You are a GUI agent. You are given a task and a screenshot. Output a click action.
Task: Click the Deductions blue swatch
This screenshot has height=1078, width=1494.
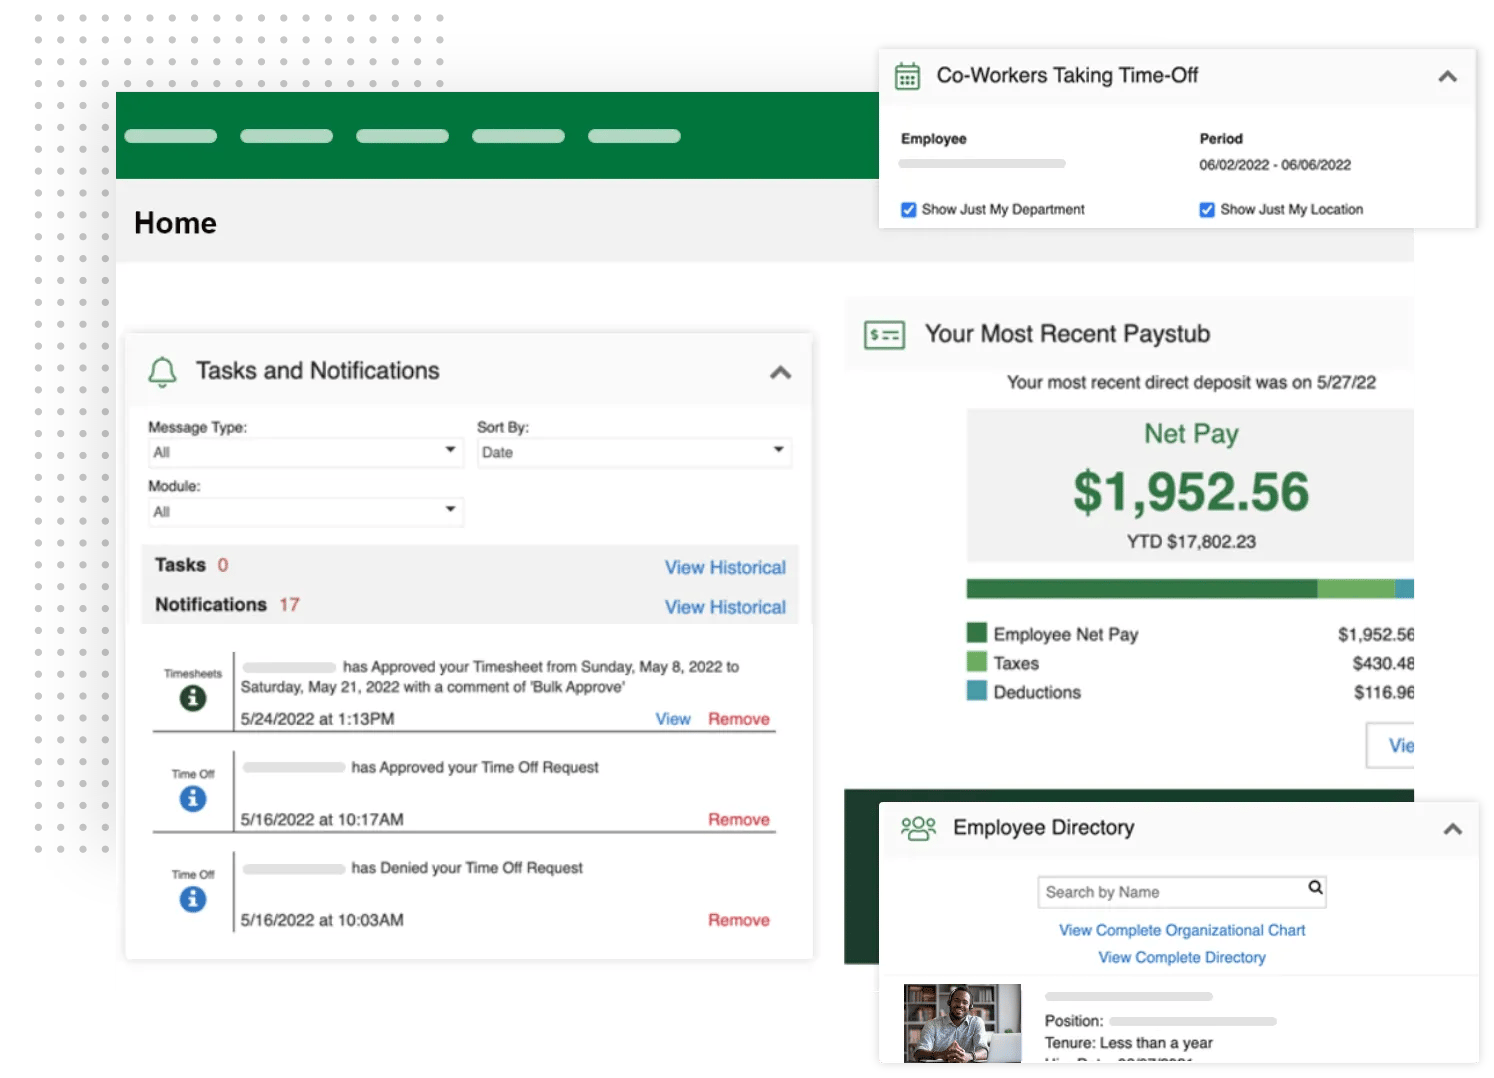point(977,691)
